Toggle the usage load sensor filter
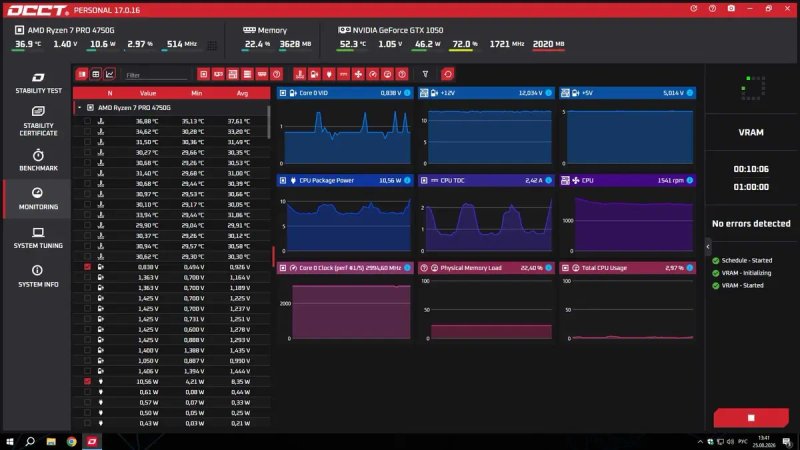This screenshot has height=450, width=800. (387, 74)
